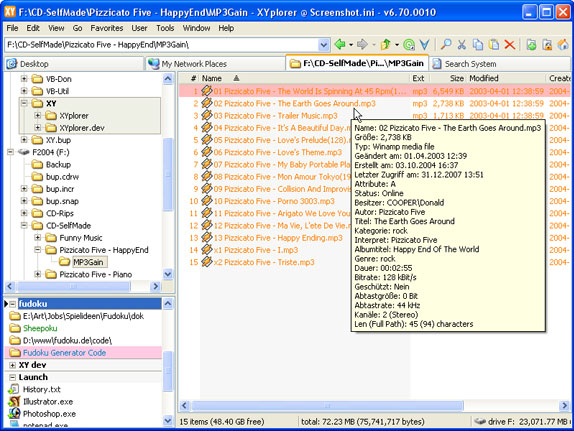Open Find Files with the magnifier icon

coord(446,45)
